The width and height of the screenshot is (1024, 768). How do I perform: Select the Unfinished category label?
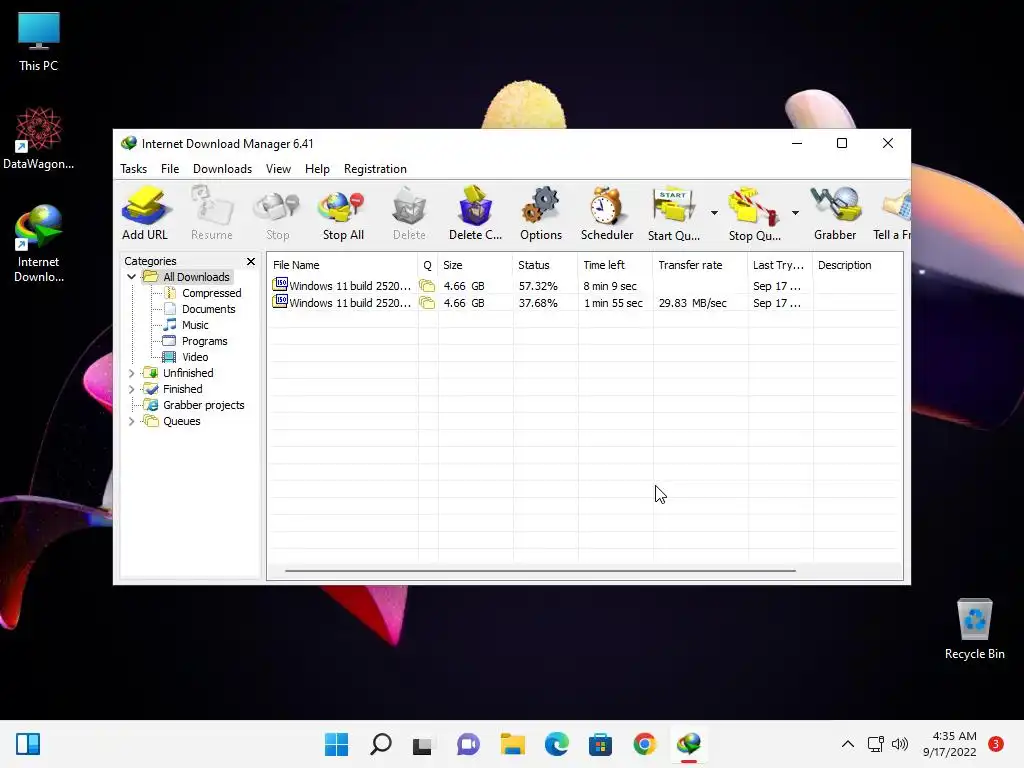188,373
